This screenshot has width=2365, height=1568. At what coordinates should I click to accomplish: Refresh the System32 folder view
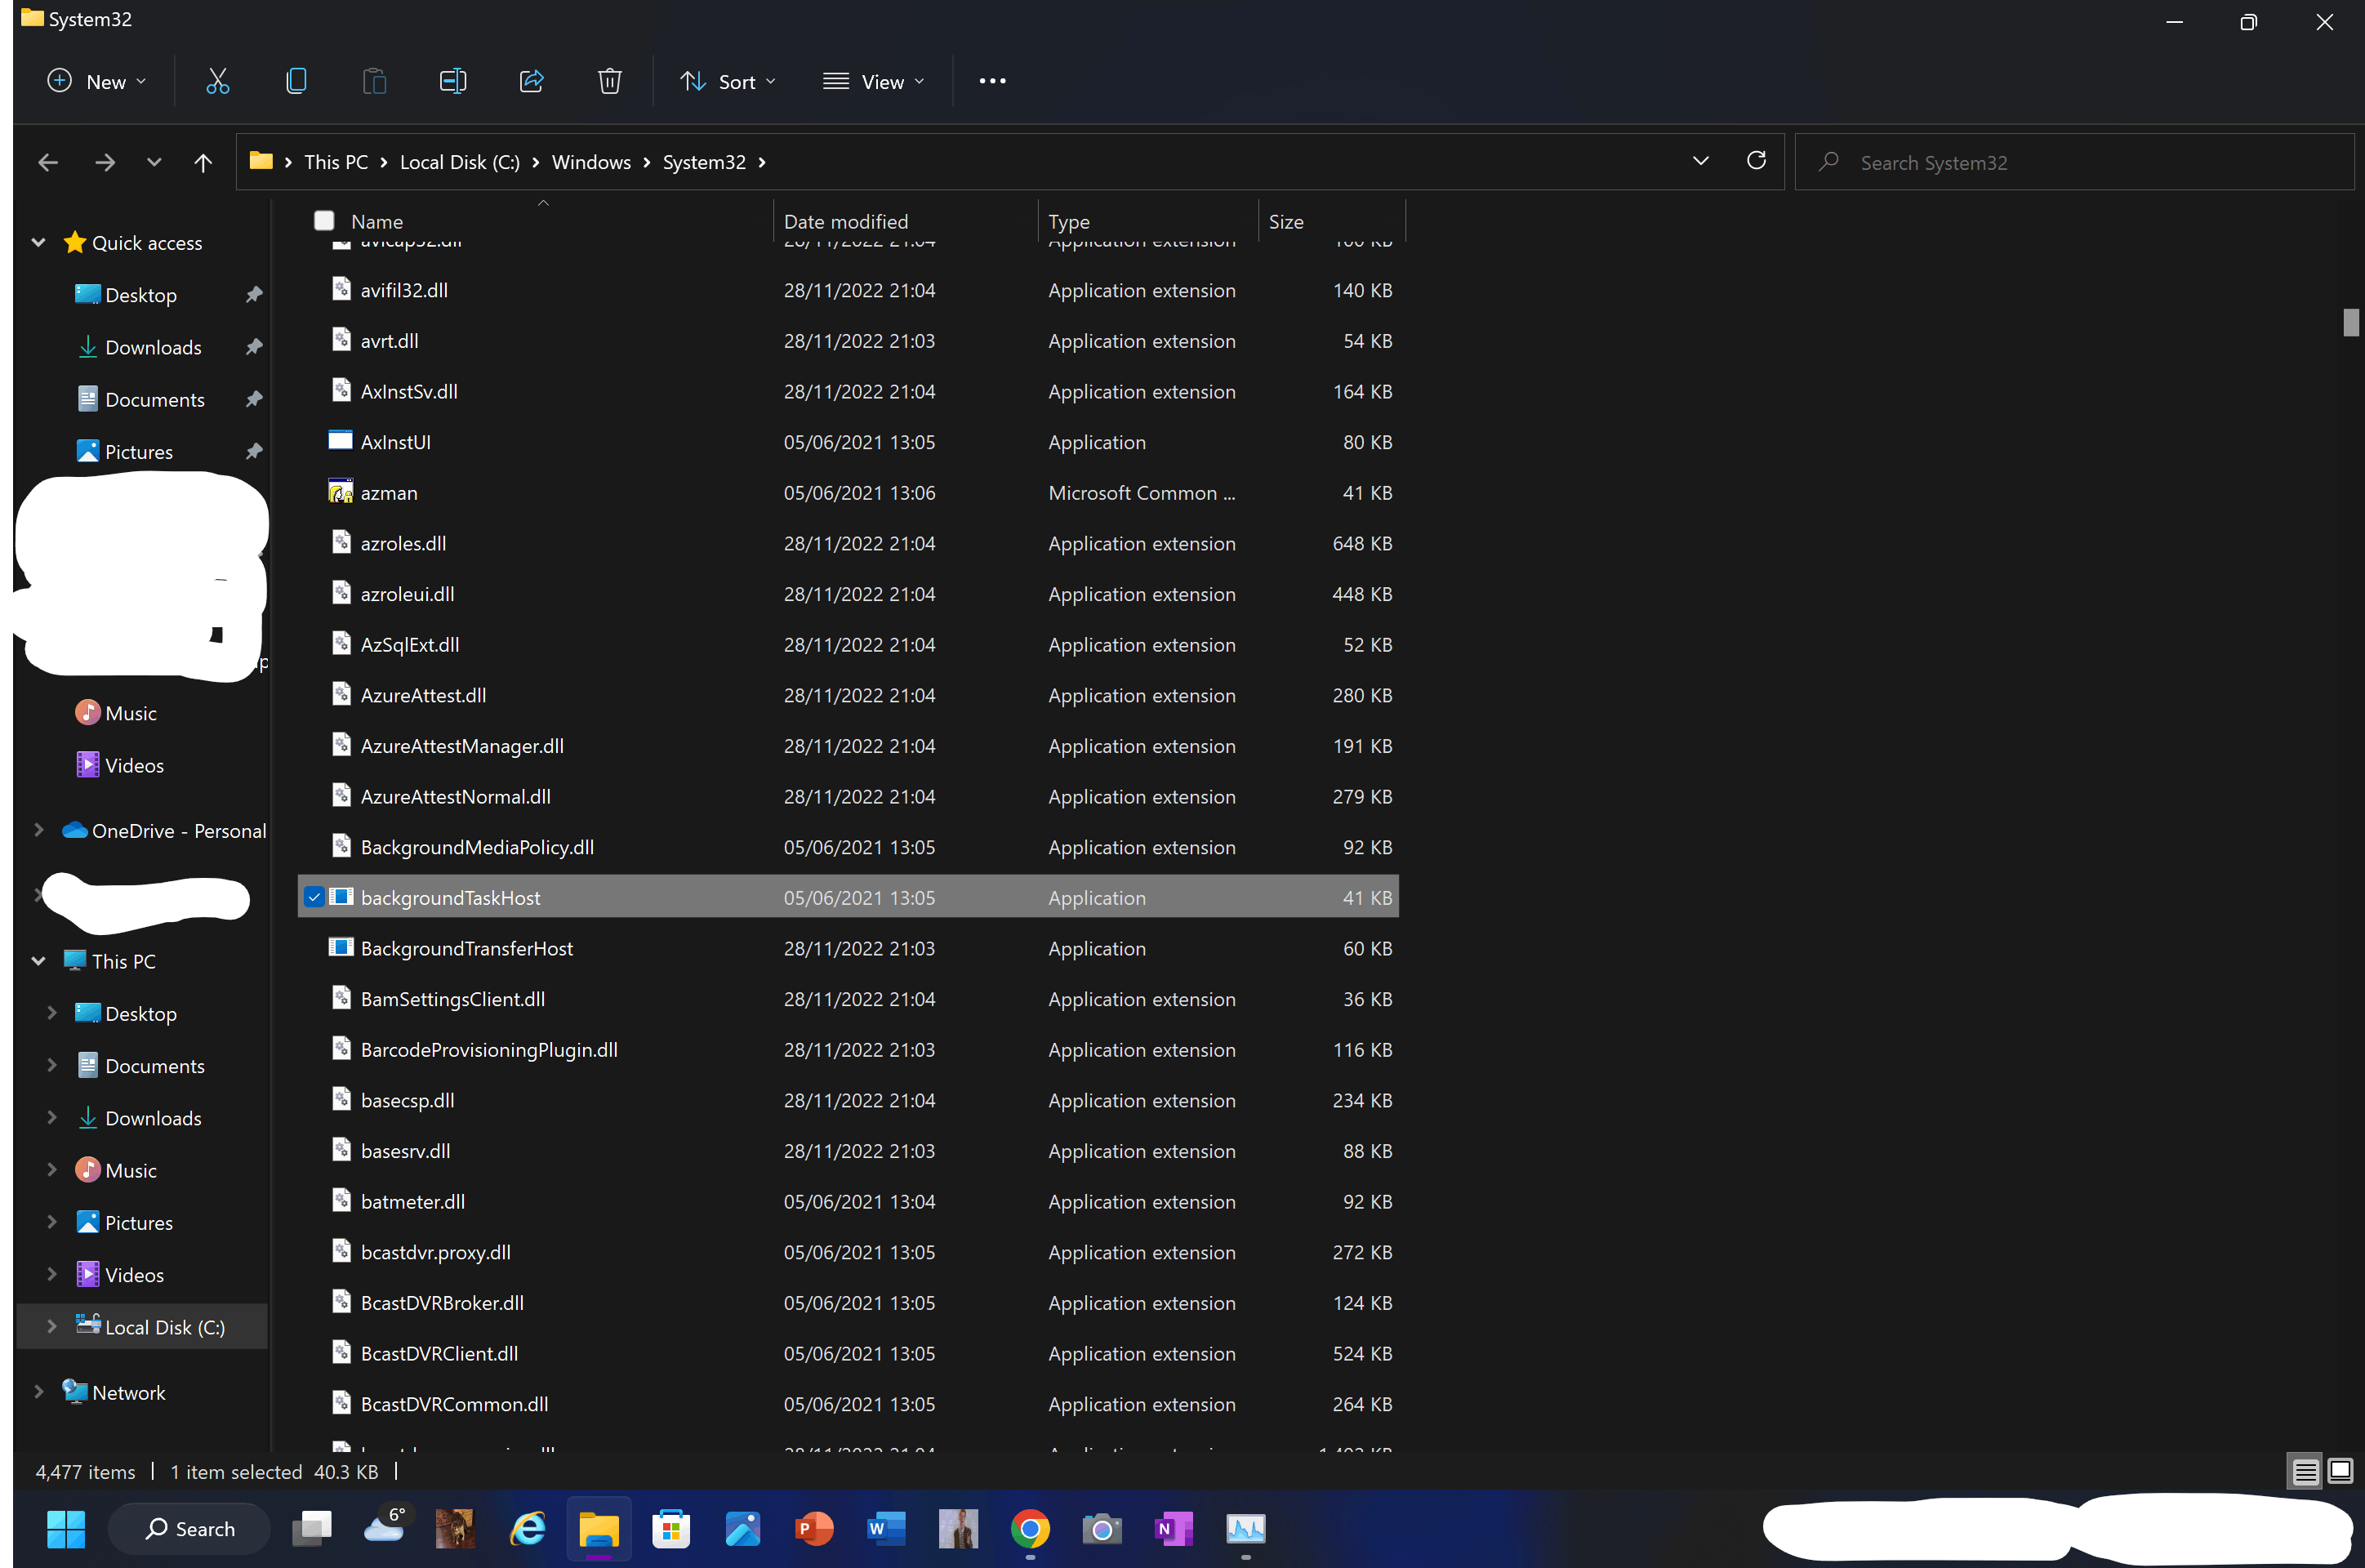pos(1756,161)
